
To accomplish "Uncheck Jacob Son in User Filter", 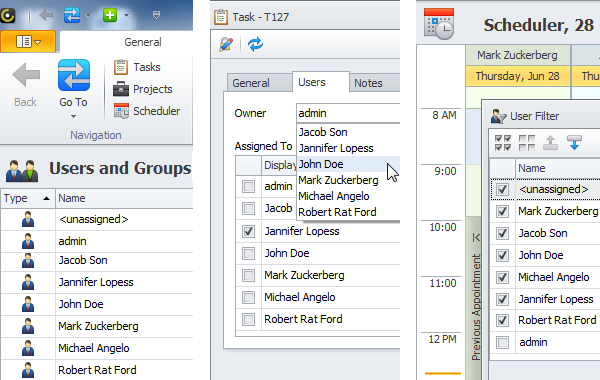I will (502, 233).
